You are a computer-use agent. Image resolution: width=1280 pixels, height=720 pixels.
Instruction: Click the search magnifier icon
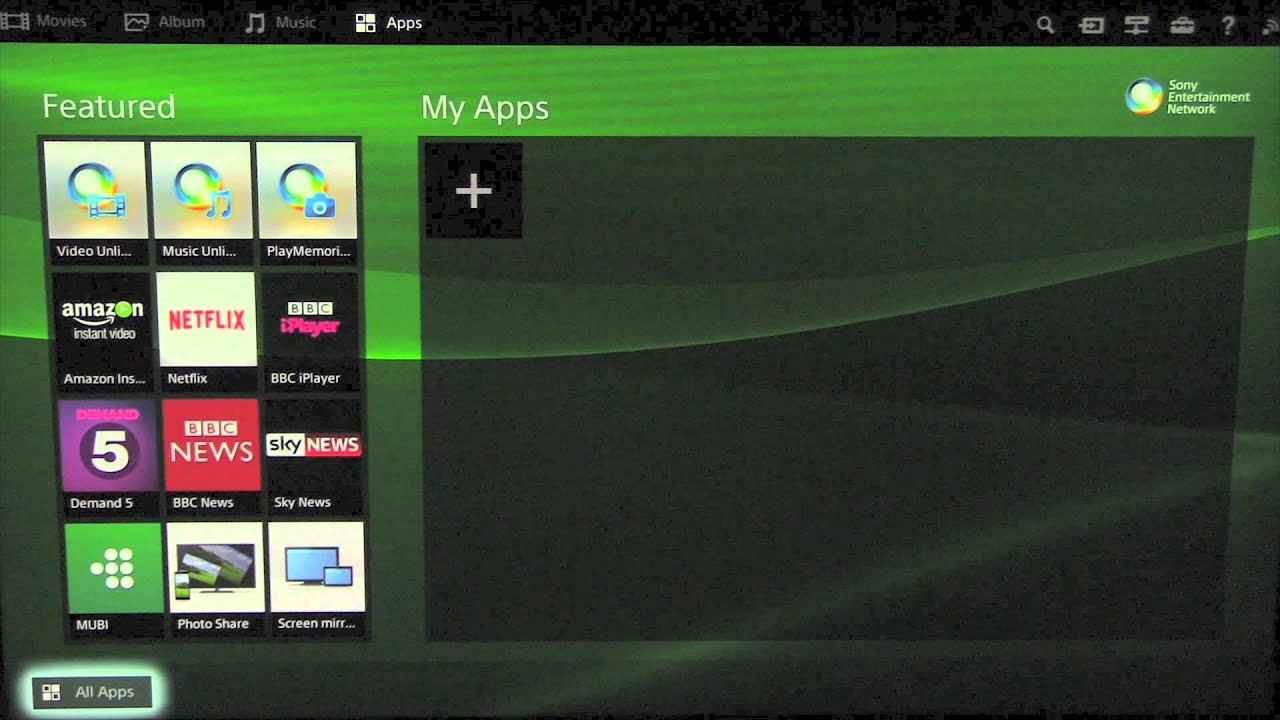1045,25
